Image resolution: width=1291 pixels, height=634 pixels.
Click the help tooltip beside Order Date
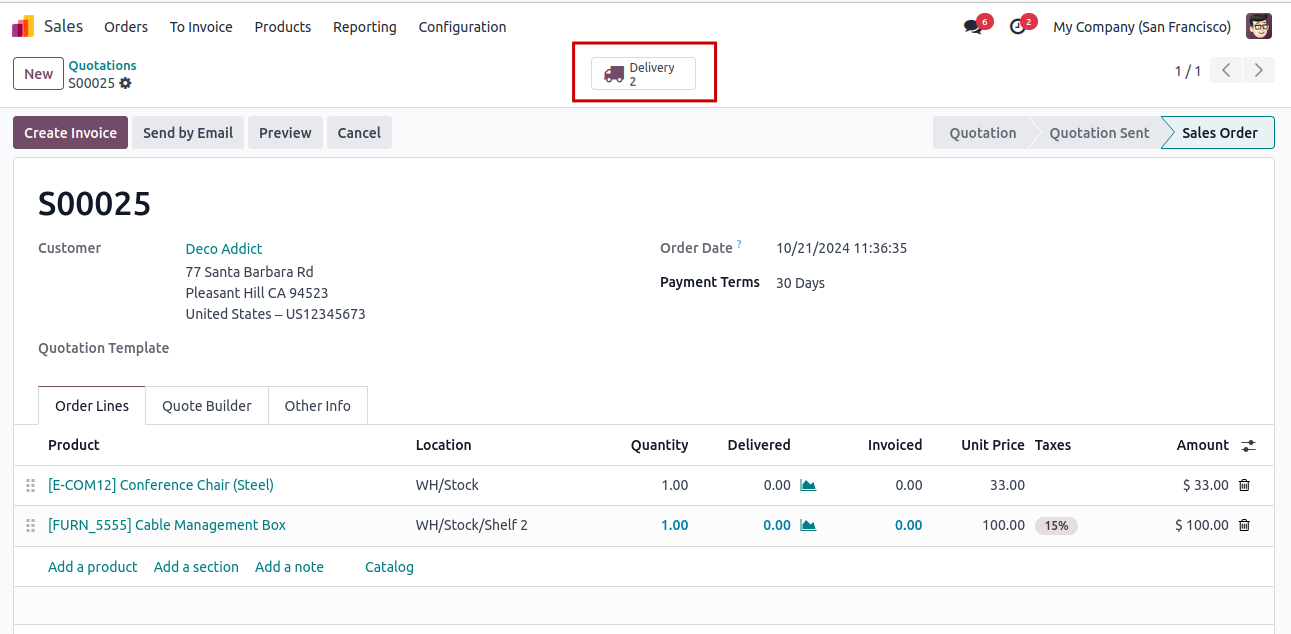pyautogui.click(x=739, y=244)
